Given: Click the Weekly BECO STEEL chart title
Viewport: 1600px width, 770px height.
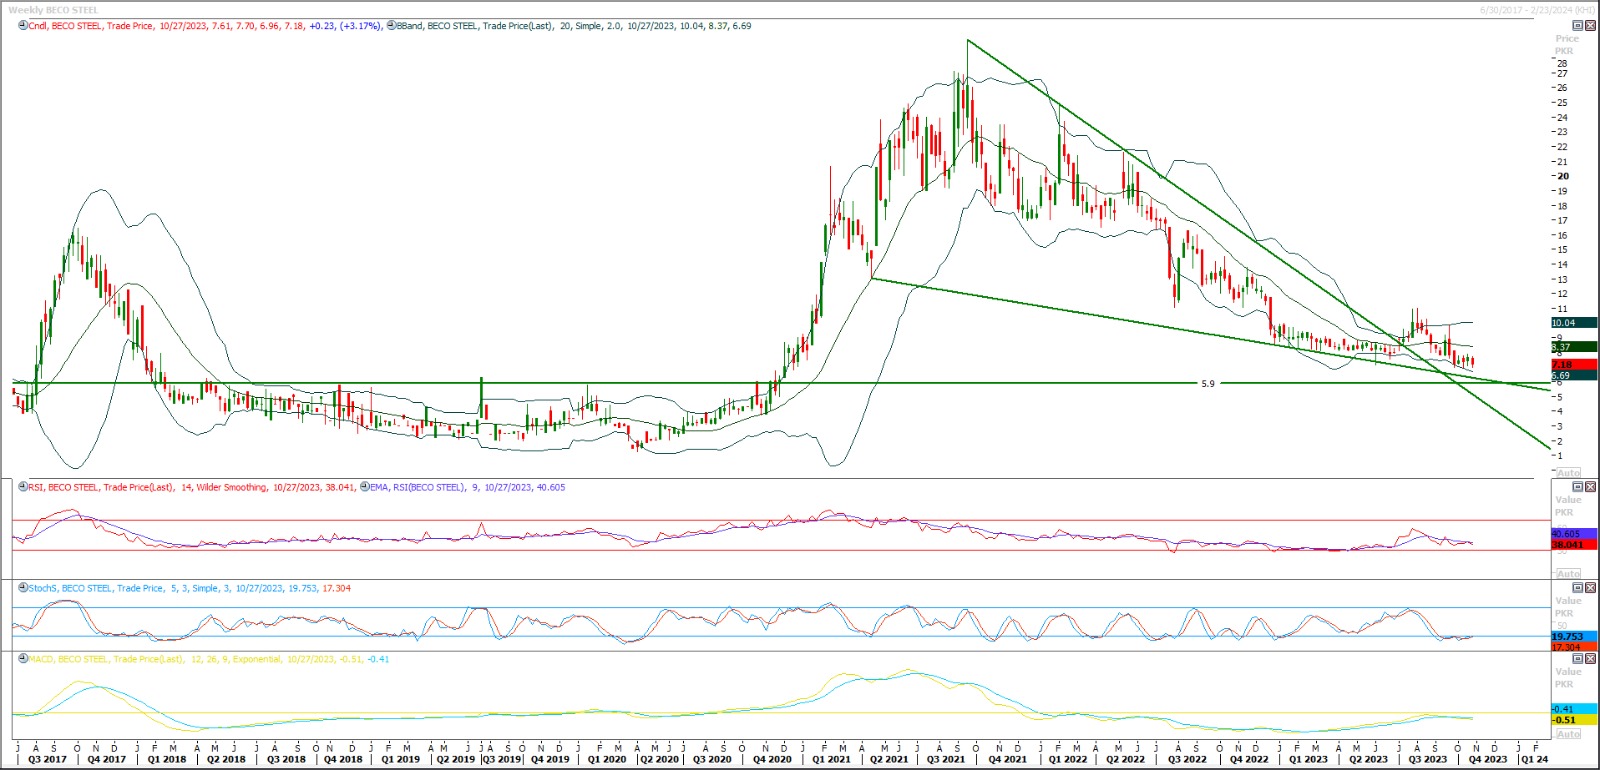Looking at the screenshot, I should pos(53,10).
